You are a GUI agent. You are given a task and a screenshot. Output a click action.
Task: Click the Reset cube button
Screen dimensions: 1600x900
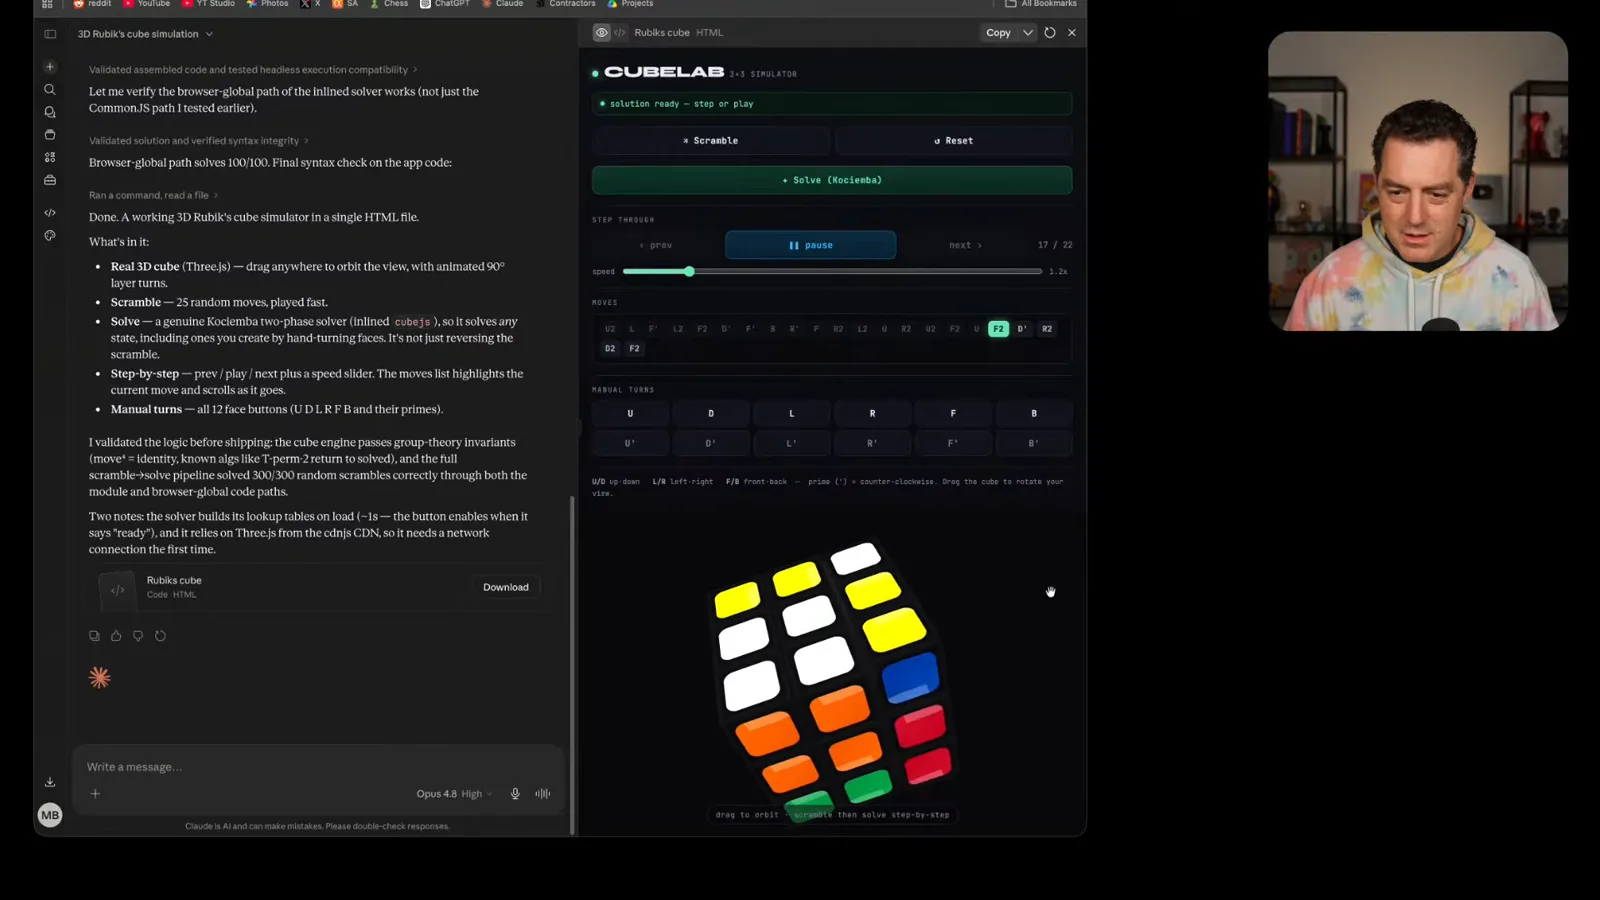(954, 141)
